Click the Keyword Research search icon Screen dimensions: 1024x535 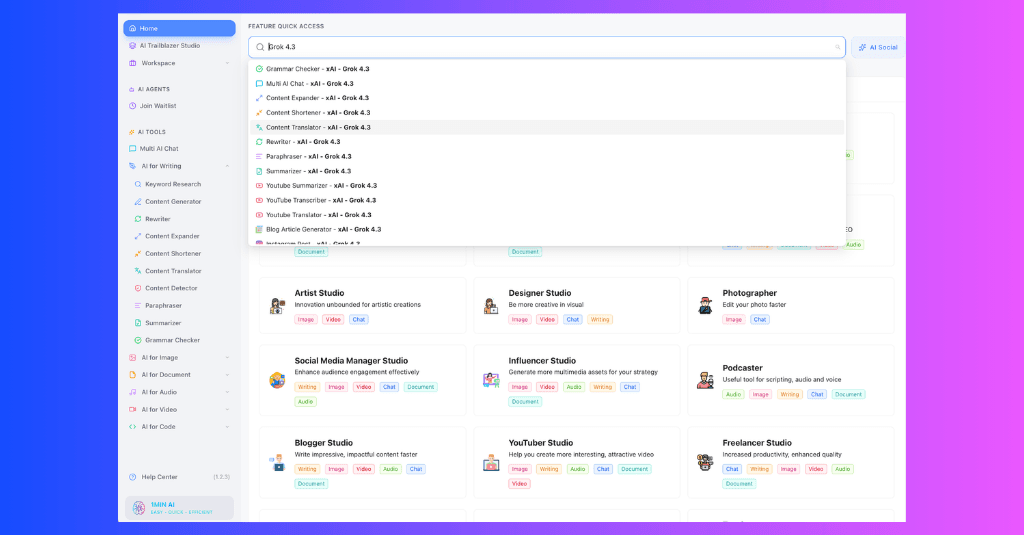(x=138, y=184)
